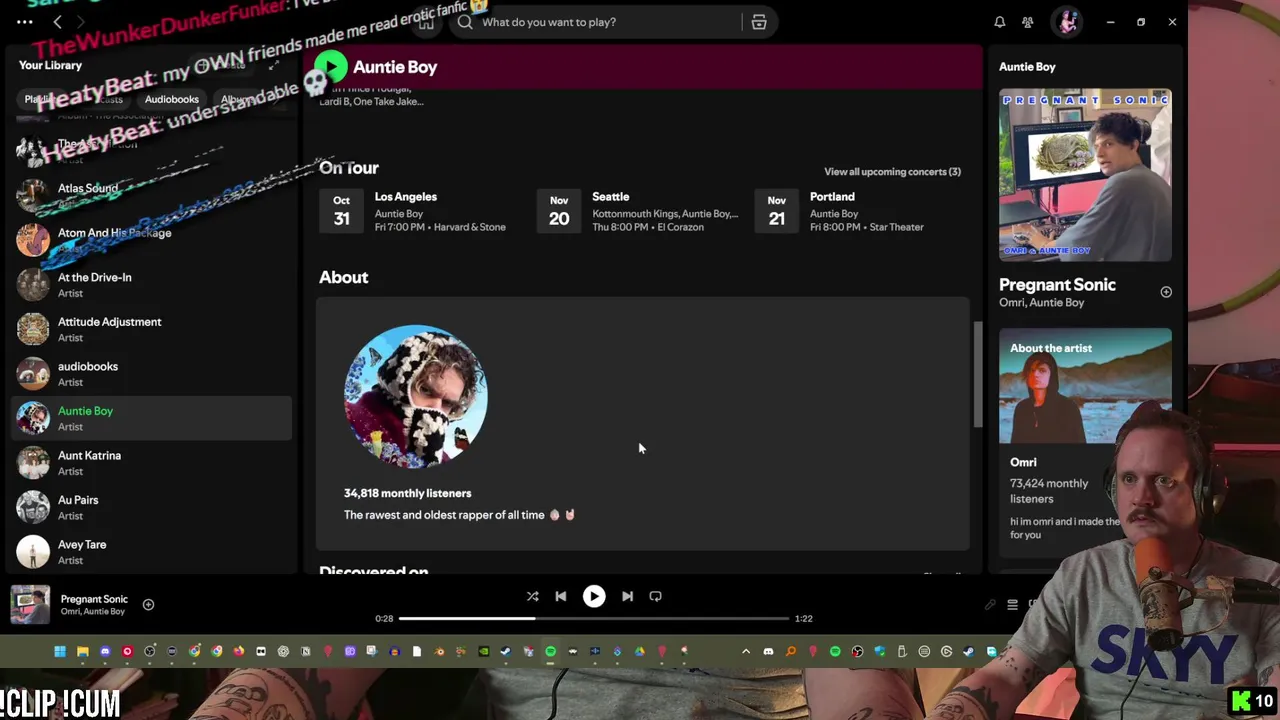Image resolution: width=1280 pixels, height=720 pixels.
Task: Open the Los Angeles Oct 31 concert
Action: coord(420,211)
